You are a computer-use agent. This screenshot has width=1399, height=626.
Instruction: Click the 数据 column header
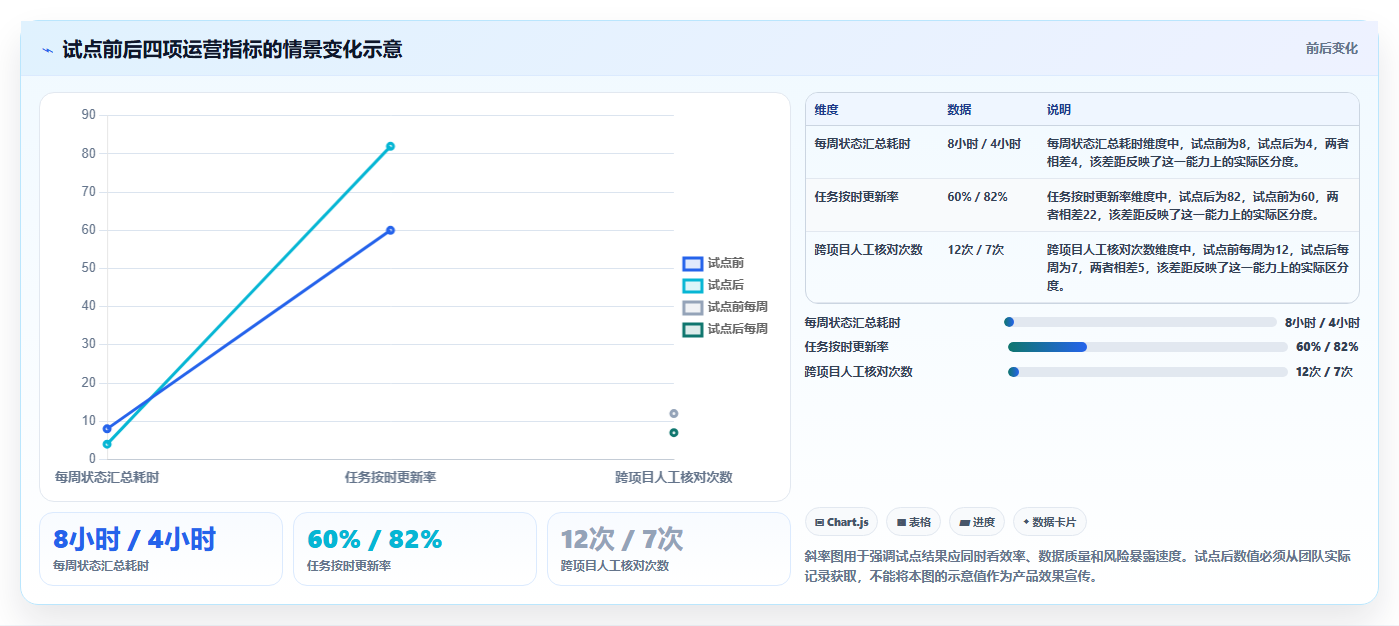pos(959,110)
